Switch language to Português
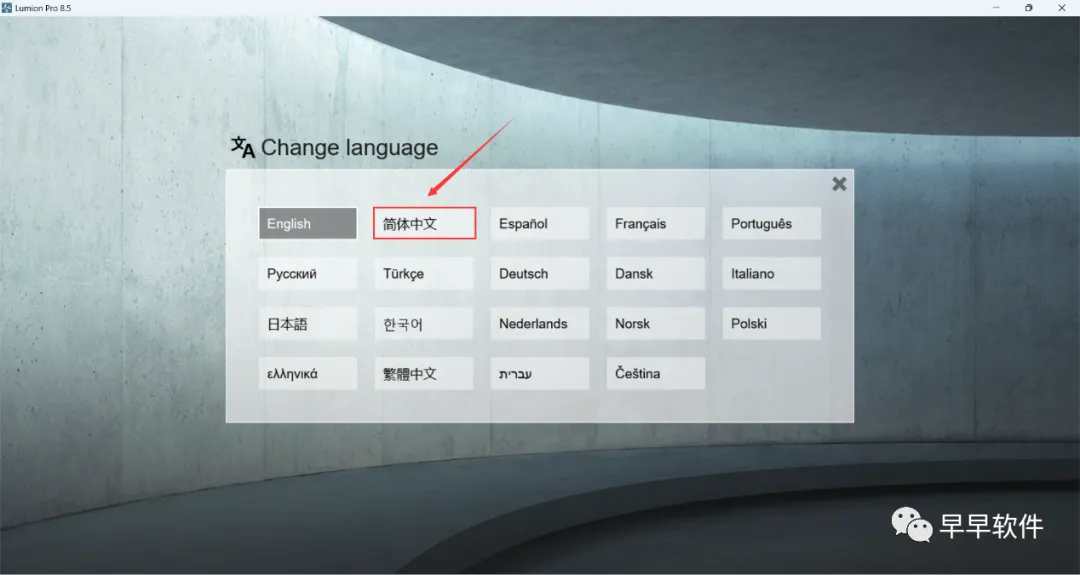This screenshot has width=1080, height=575. pos(771,224)
